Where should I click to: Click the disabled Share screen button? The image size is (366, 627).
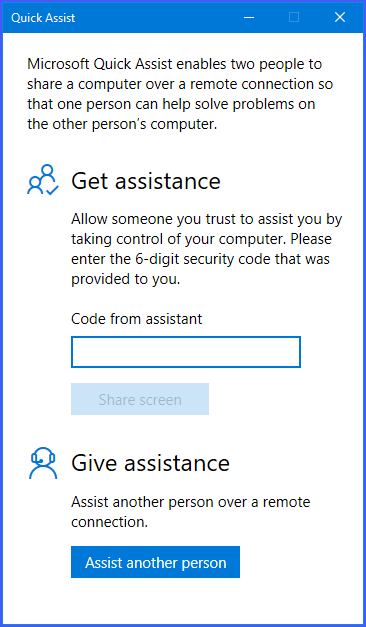140,399
